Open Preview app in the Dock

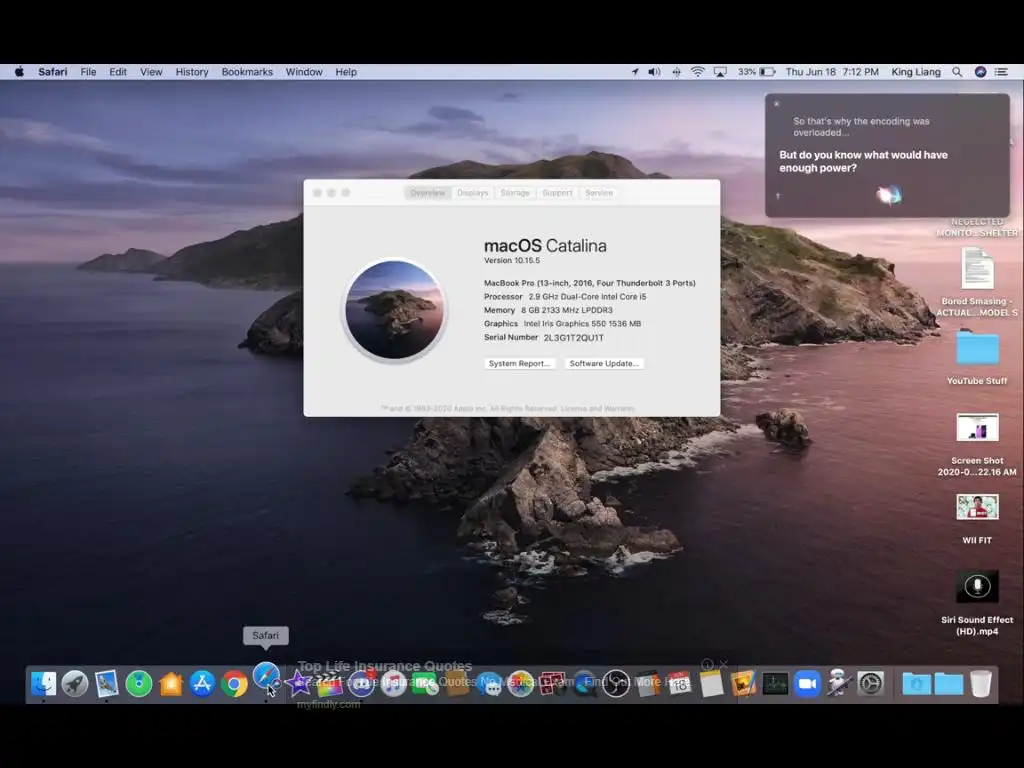click(106, 683)
